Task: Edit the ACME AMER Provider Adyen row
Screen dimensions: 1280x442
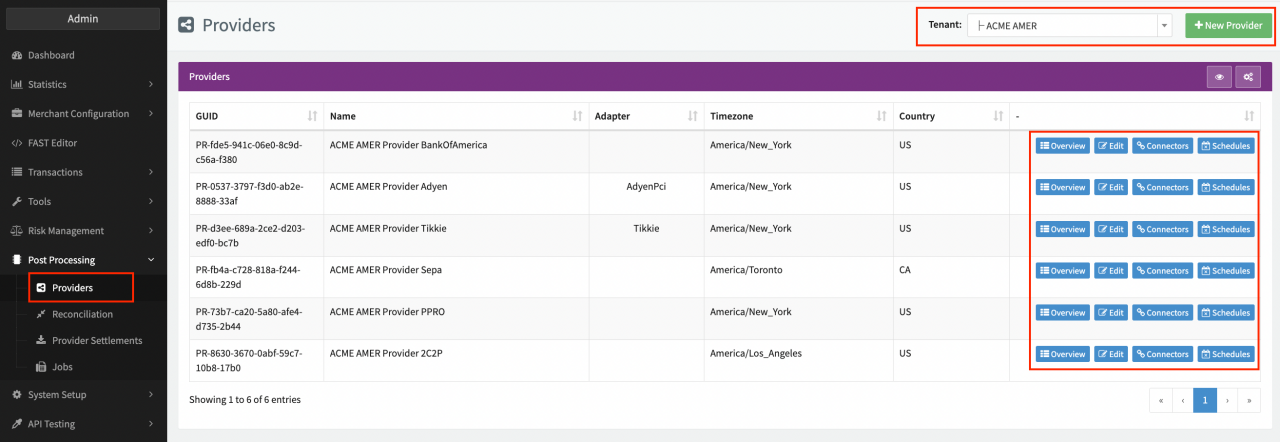Action: (1110, 187)
